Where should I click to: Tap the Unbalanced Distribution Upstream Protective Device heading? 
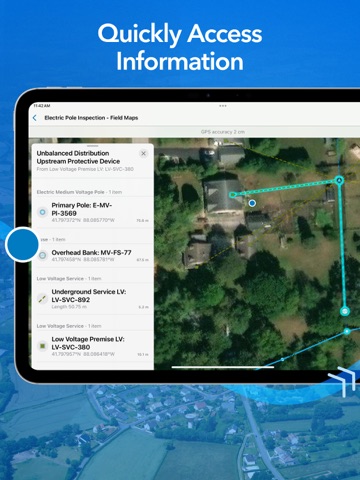click(78, 157)
